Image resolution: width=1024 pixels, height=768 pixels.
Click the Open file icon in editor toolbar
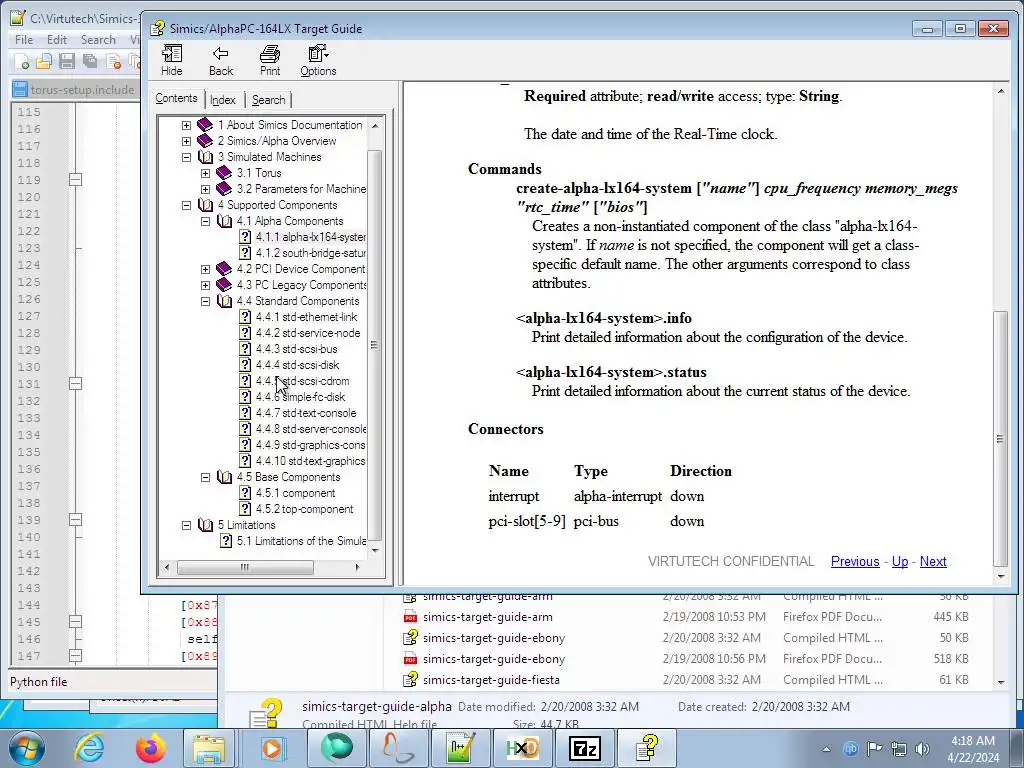pyautogui.click(x=44, y=62)
